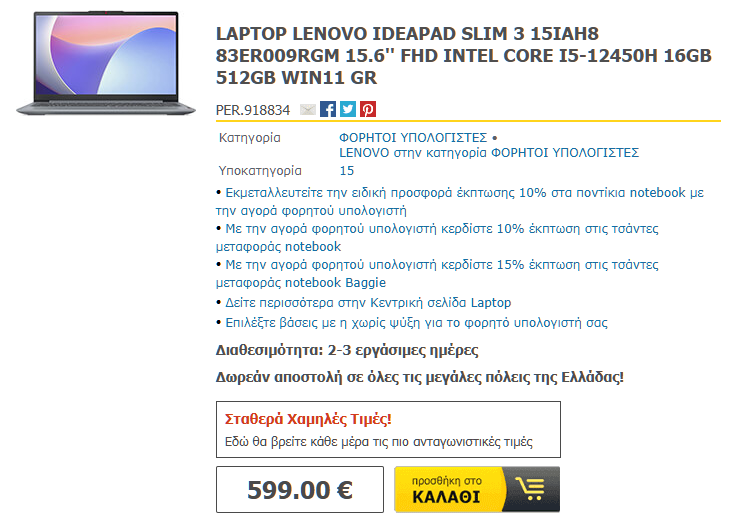Screen dimensions: 750x513
Task: Open 10% carrying bags discount offer
Action: click(x=437, y=238)
